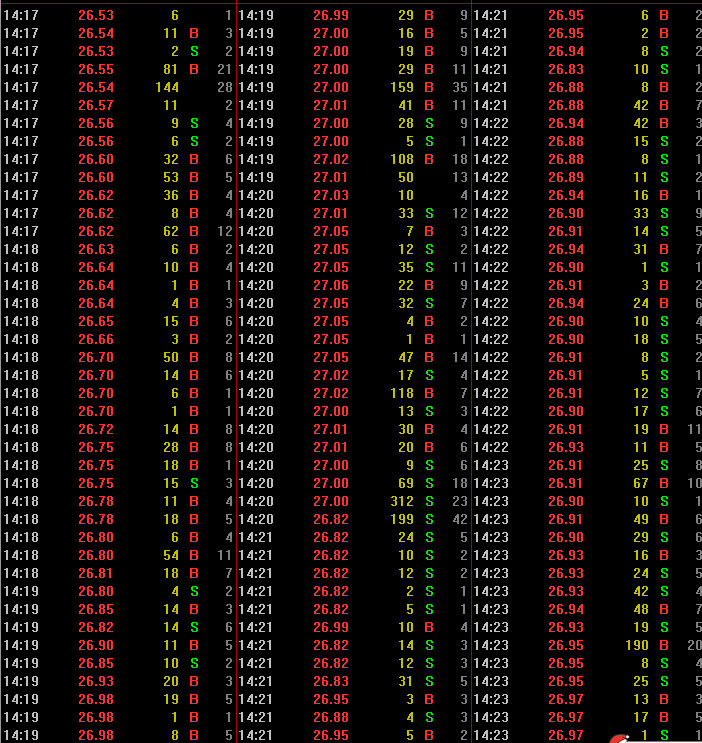Select the time cell of the 190 volume row
This screenshot has width=702, height=743.
pyautogui.click(x=491, y=645)
